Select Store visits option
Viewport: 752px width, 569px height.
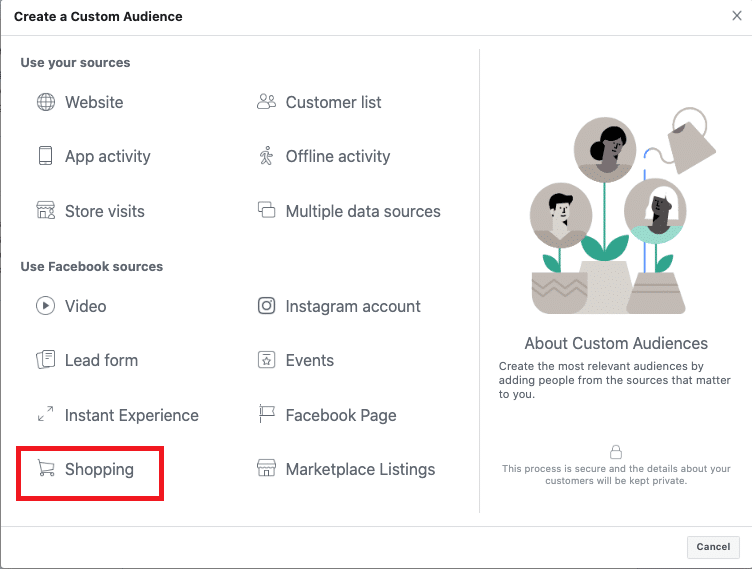click(105, 211)
